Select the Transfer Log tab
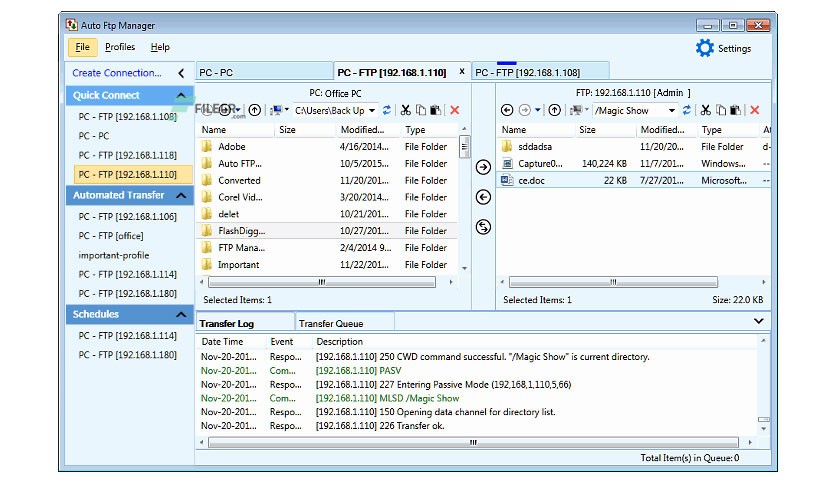The width and height of the screenshot is (836, 484). [245, 323]
